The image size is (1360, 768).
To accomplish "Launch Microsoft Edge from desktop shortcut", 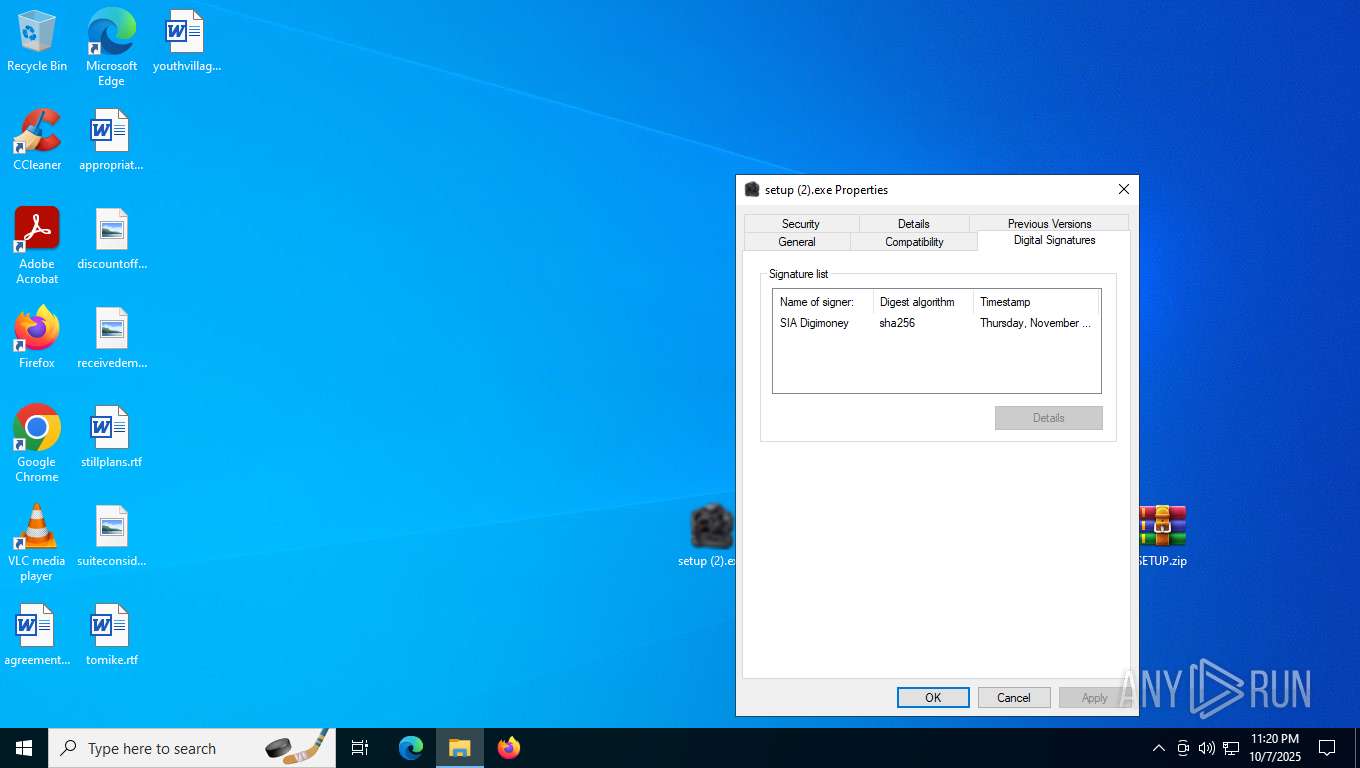I will (x=111, y=47).
